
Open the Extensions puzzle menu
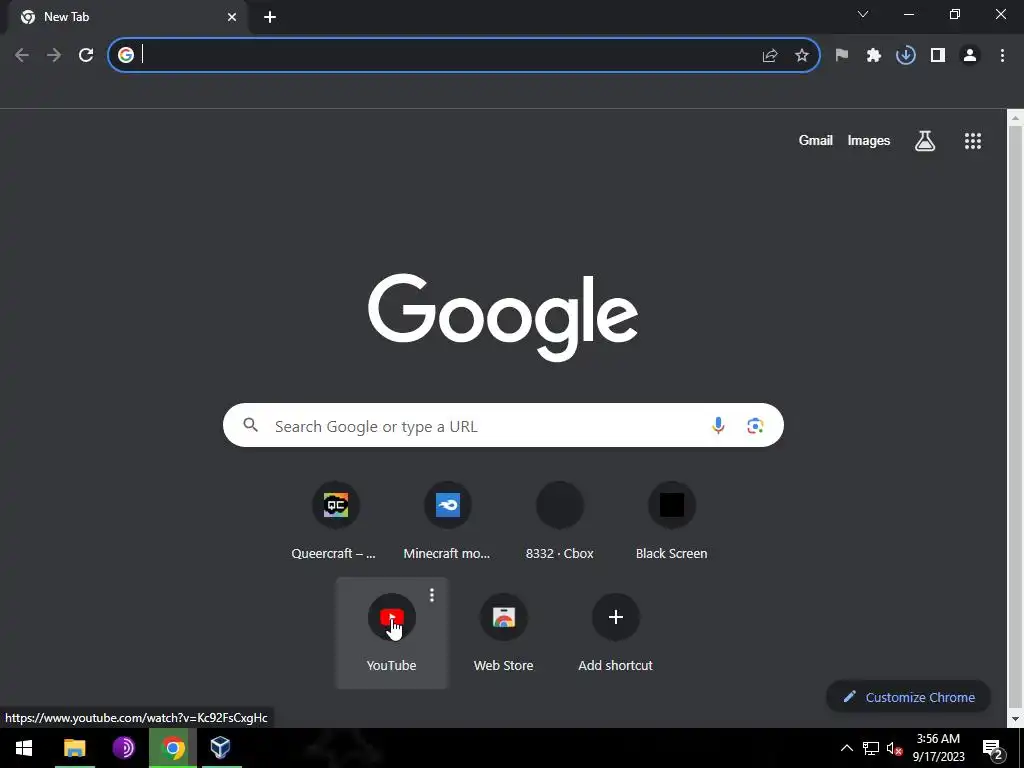tap(874, 56)
